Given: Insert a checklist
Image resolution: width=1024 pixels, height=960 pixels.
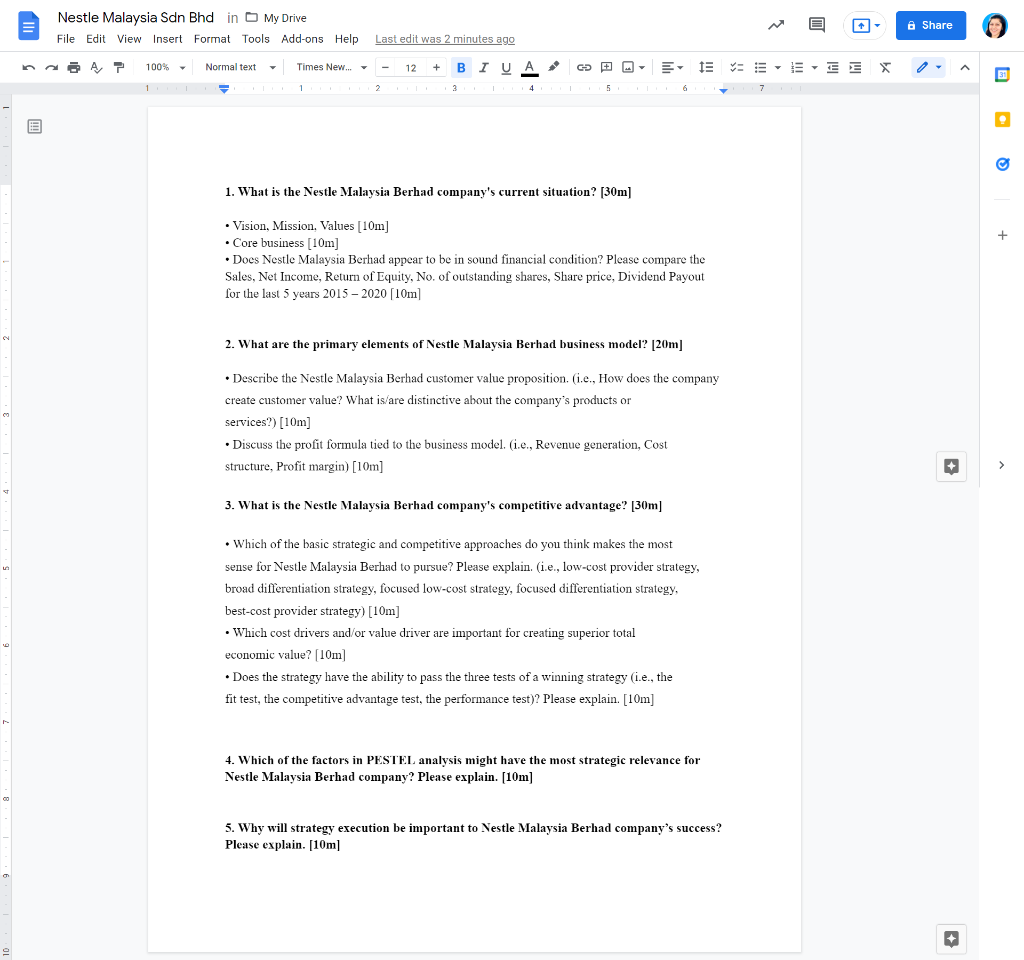Looking at the screenshot, I should [737, 67].
